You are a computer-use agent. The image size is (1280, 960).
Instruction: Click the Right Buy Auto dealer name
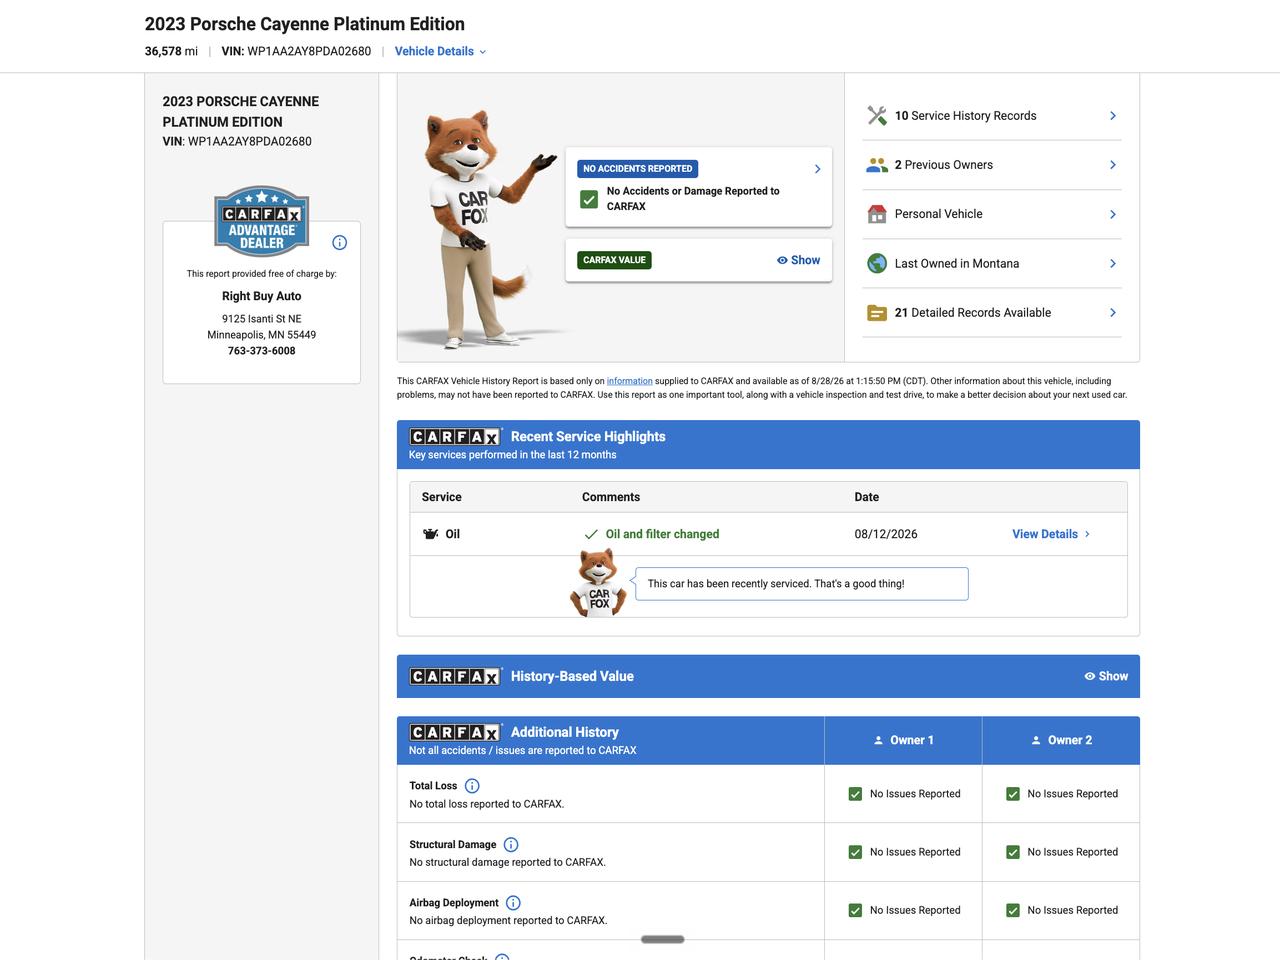[262, 296]
